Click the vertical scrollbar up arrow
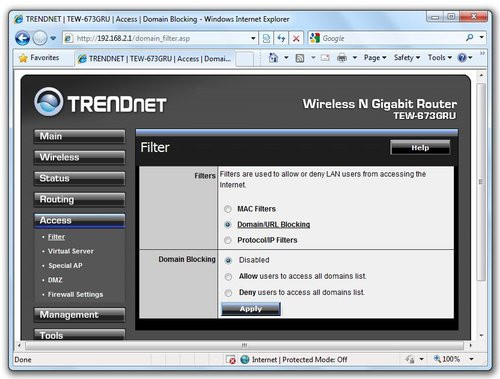This screenshot has height=379, width=500. point(481,76)
